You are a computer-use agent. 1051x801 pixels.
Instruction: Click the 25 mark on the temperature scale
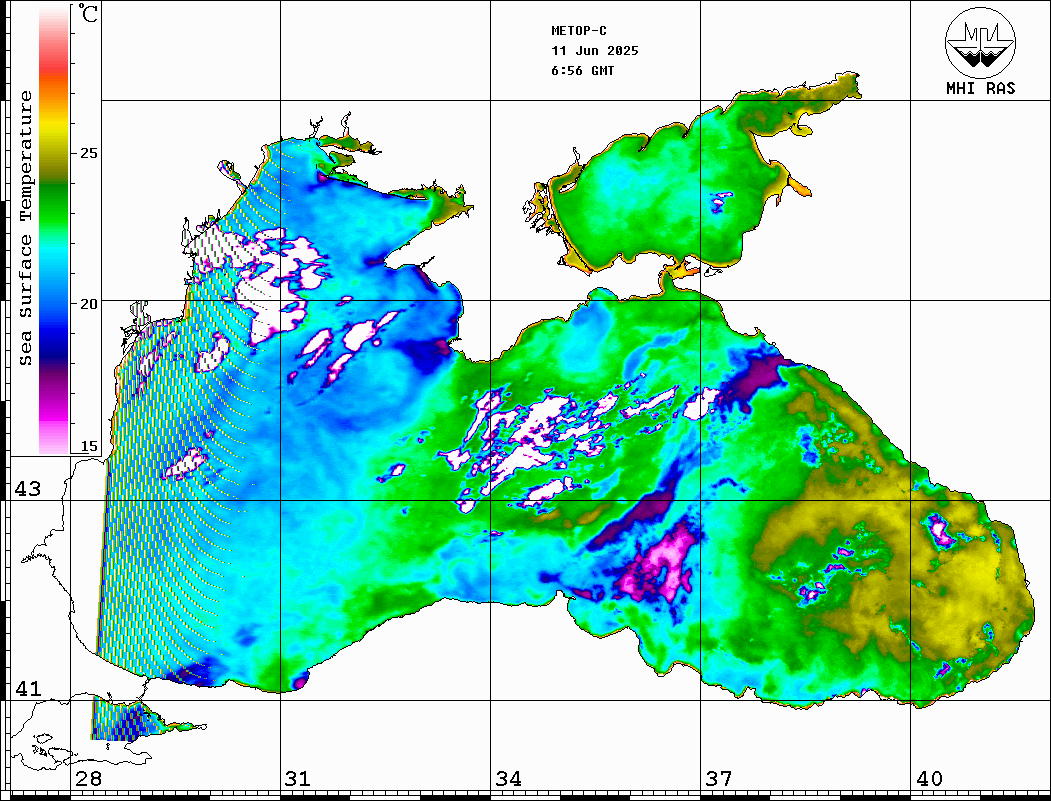[x=88, y=153]
